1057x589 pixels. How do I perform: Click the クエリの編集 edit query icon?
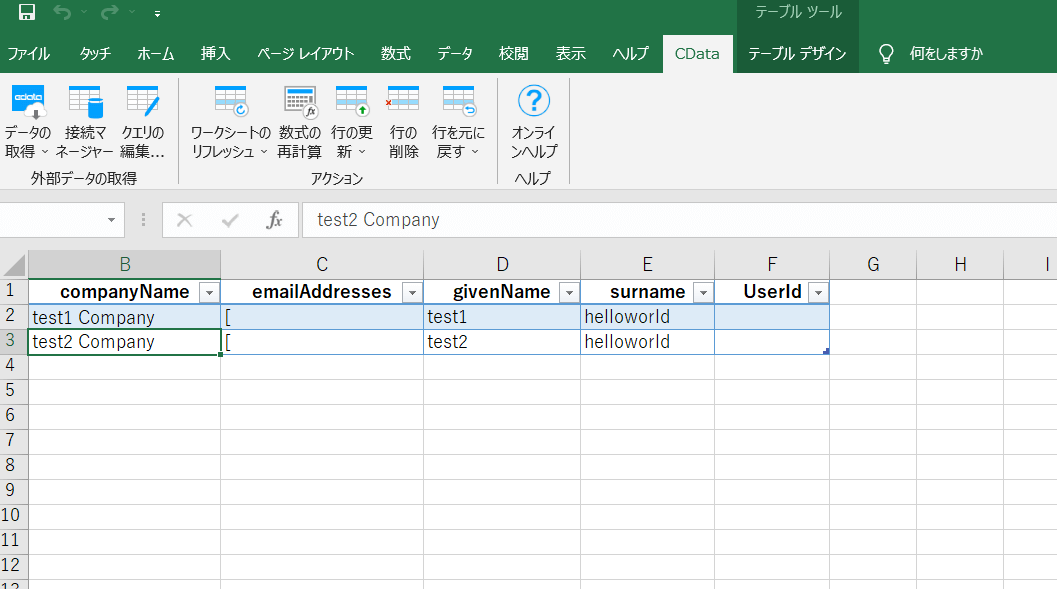point(142,103)
